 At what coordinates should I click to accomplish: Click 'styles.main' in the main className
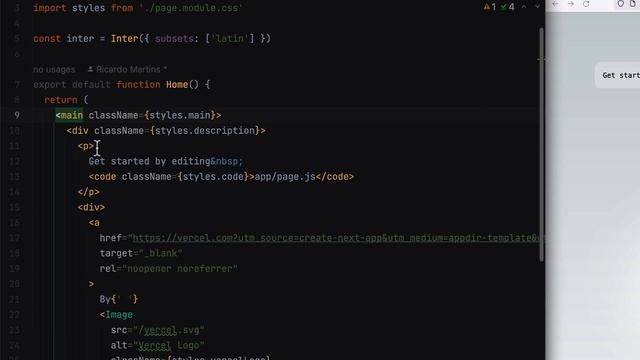[180, 116]
